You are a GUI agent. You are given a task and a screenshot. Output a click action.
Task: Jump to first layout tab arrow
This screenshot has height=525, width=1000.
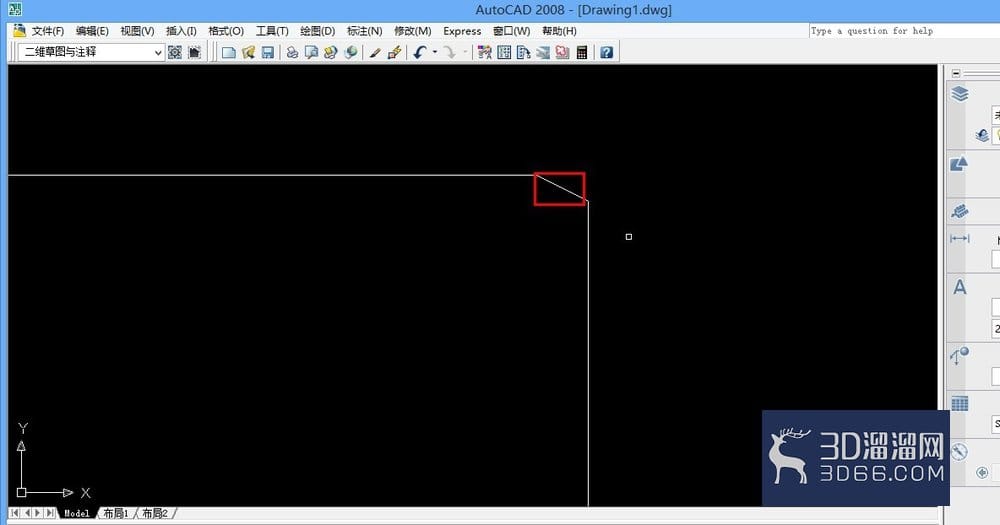click(x=15, y=513)
